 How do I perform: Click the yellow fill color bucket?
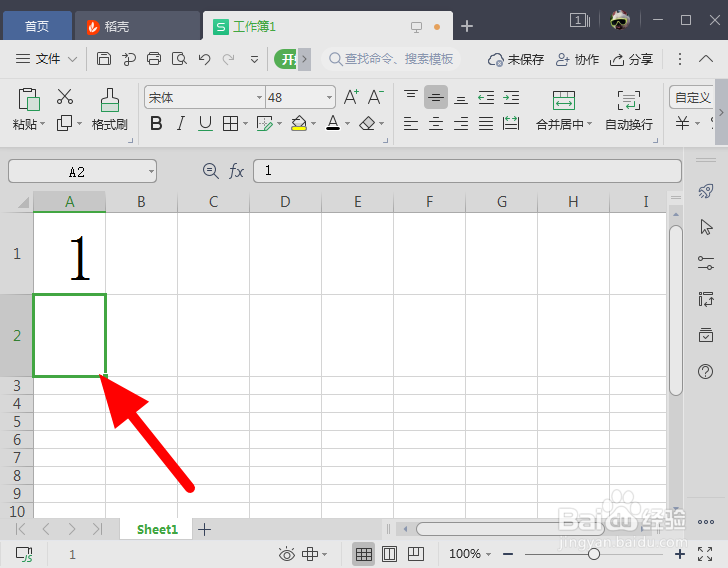tap(299, 124)
